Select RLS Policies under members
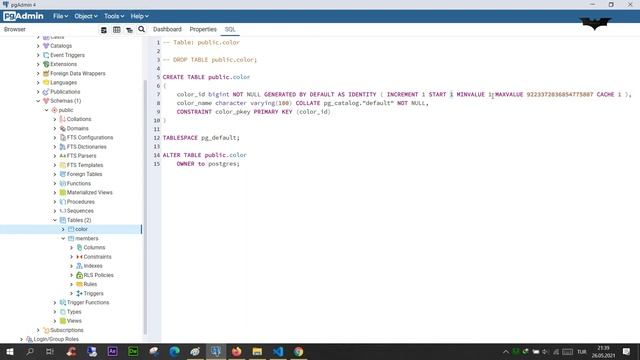Screen dimensions: 640x360 click(98, 275)
